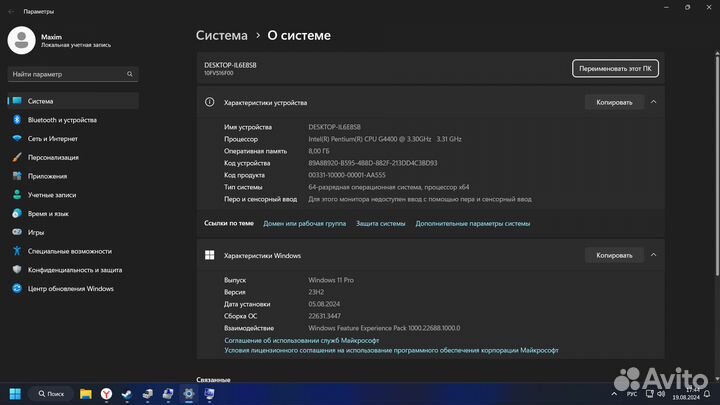Click the Сеть и Интернет Wi-Fi icon
Image resolution: width=720 pixels, height=405 pixels.
coord(17,138)
